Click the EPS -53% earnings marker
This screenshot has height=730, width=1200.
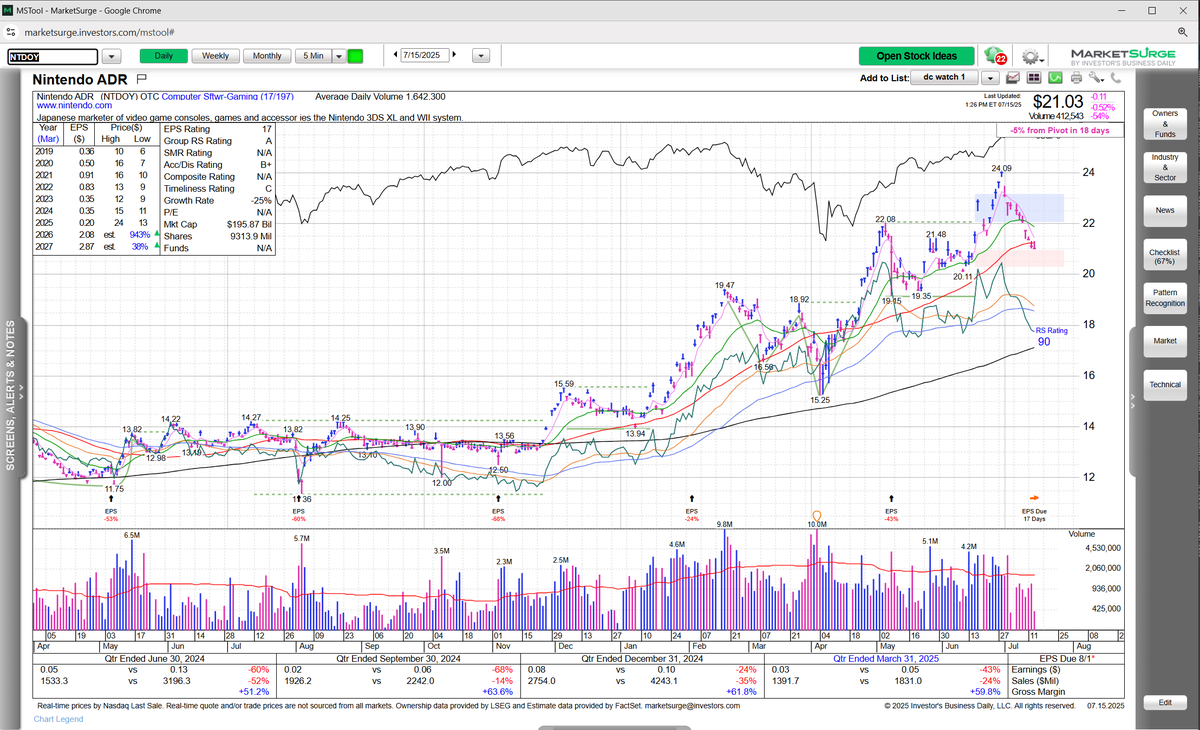111,510
